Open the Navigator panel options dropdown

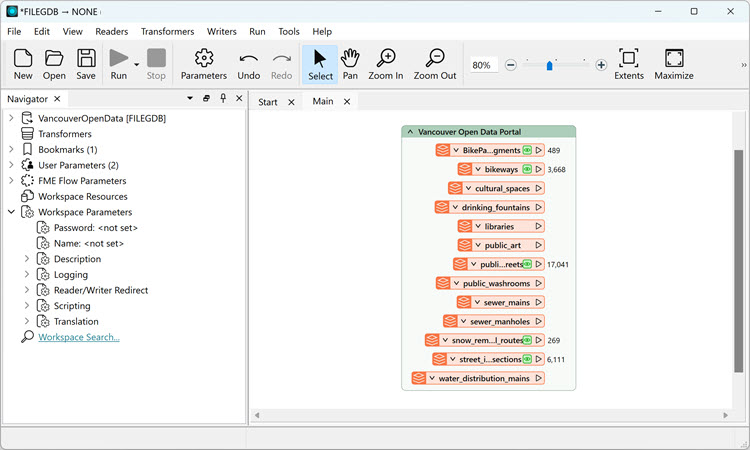tap(190, 98)
